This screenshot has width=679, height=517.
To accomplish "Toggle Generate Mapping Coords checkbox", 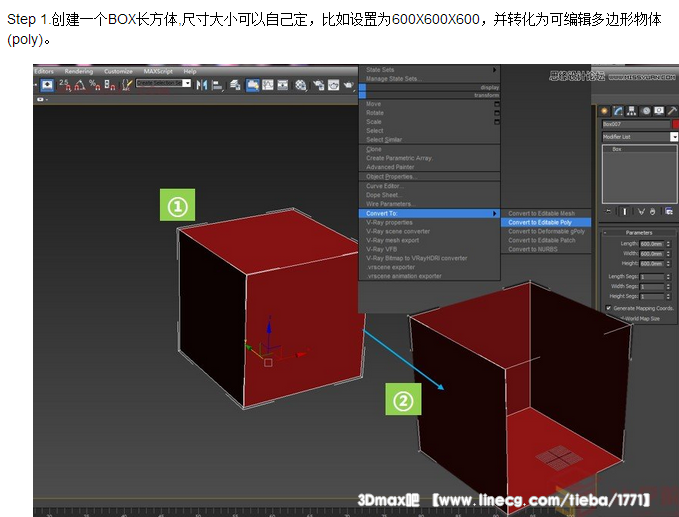I will tap(608, 308).
